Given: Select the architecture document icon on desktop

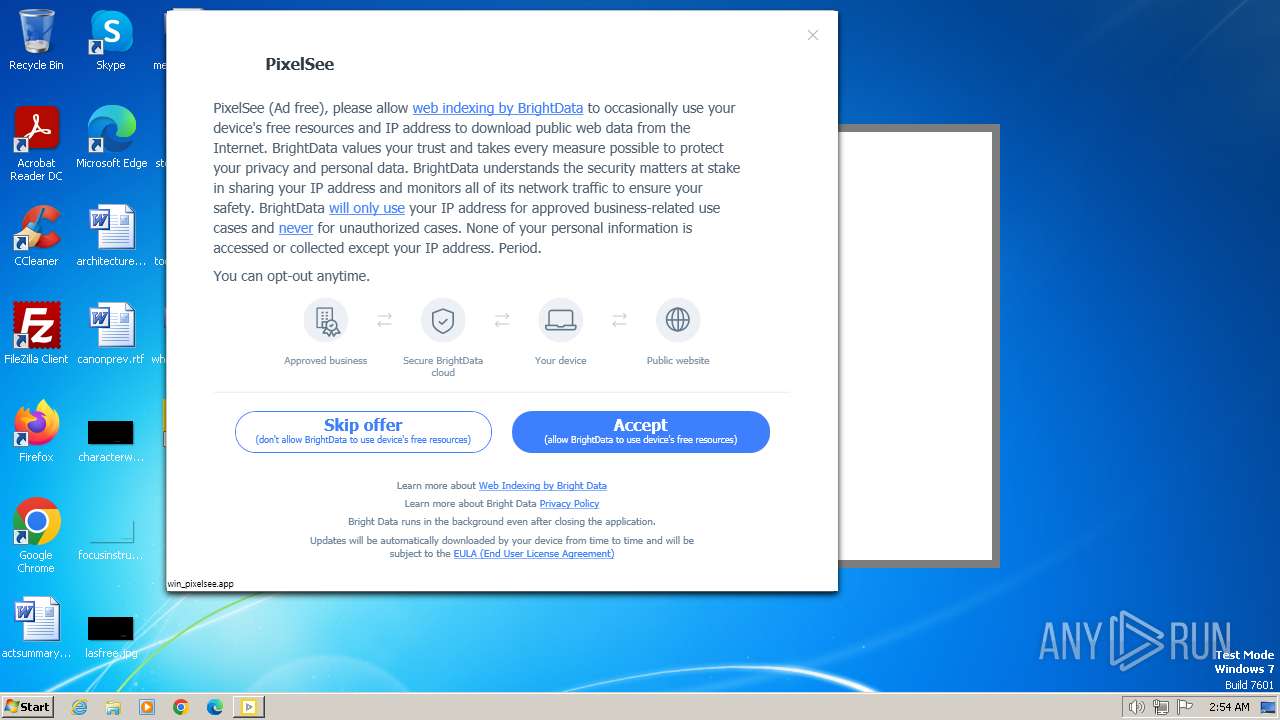Looking at the screenshot, I should click(x=111, y=236).
